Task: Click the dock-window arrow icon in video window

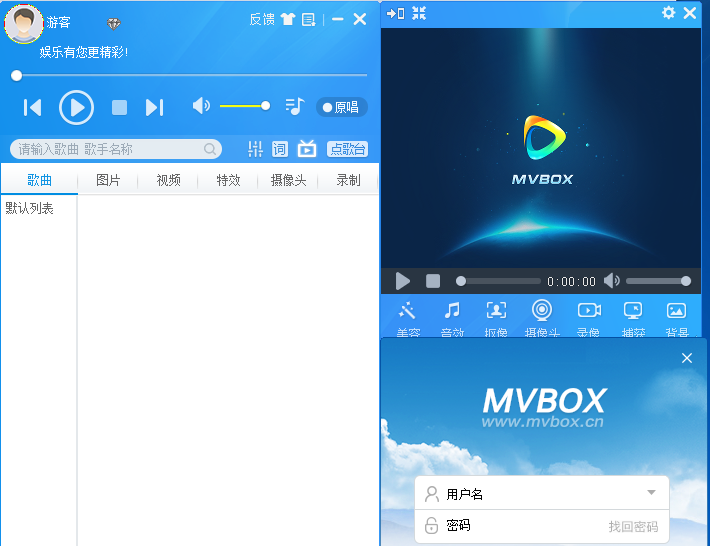Action: 395,13
